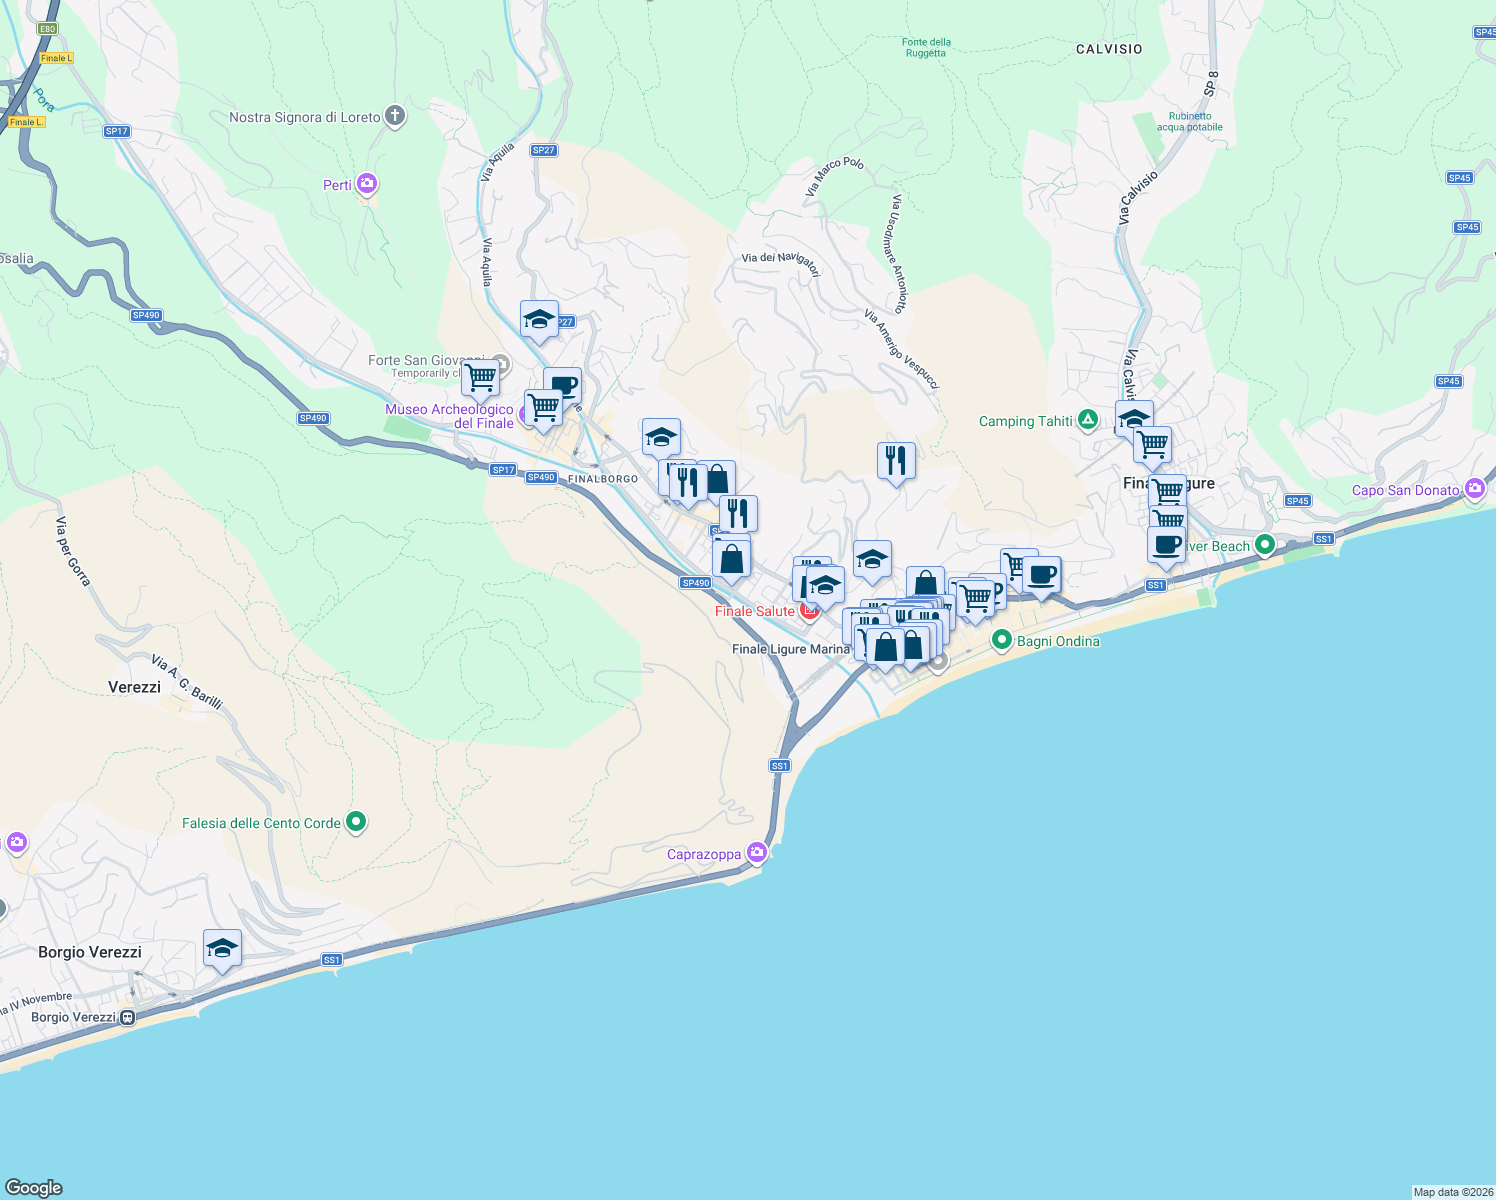Click the Capo San Donato marker
Screen dimensions: 1496x1200
pyautogui.click(x=1474, y=488)
